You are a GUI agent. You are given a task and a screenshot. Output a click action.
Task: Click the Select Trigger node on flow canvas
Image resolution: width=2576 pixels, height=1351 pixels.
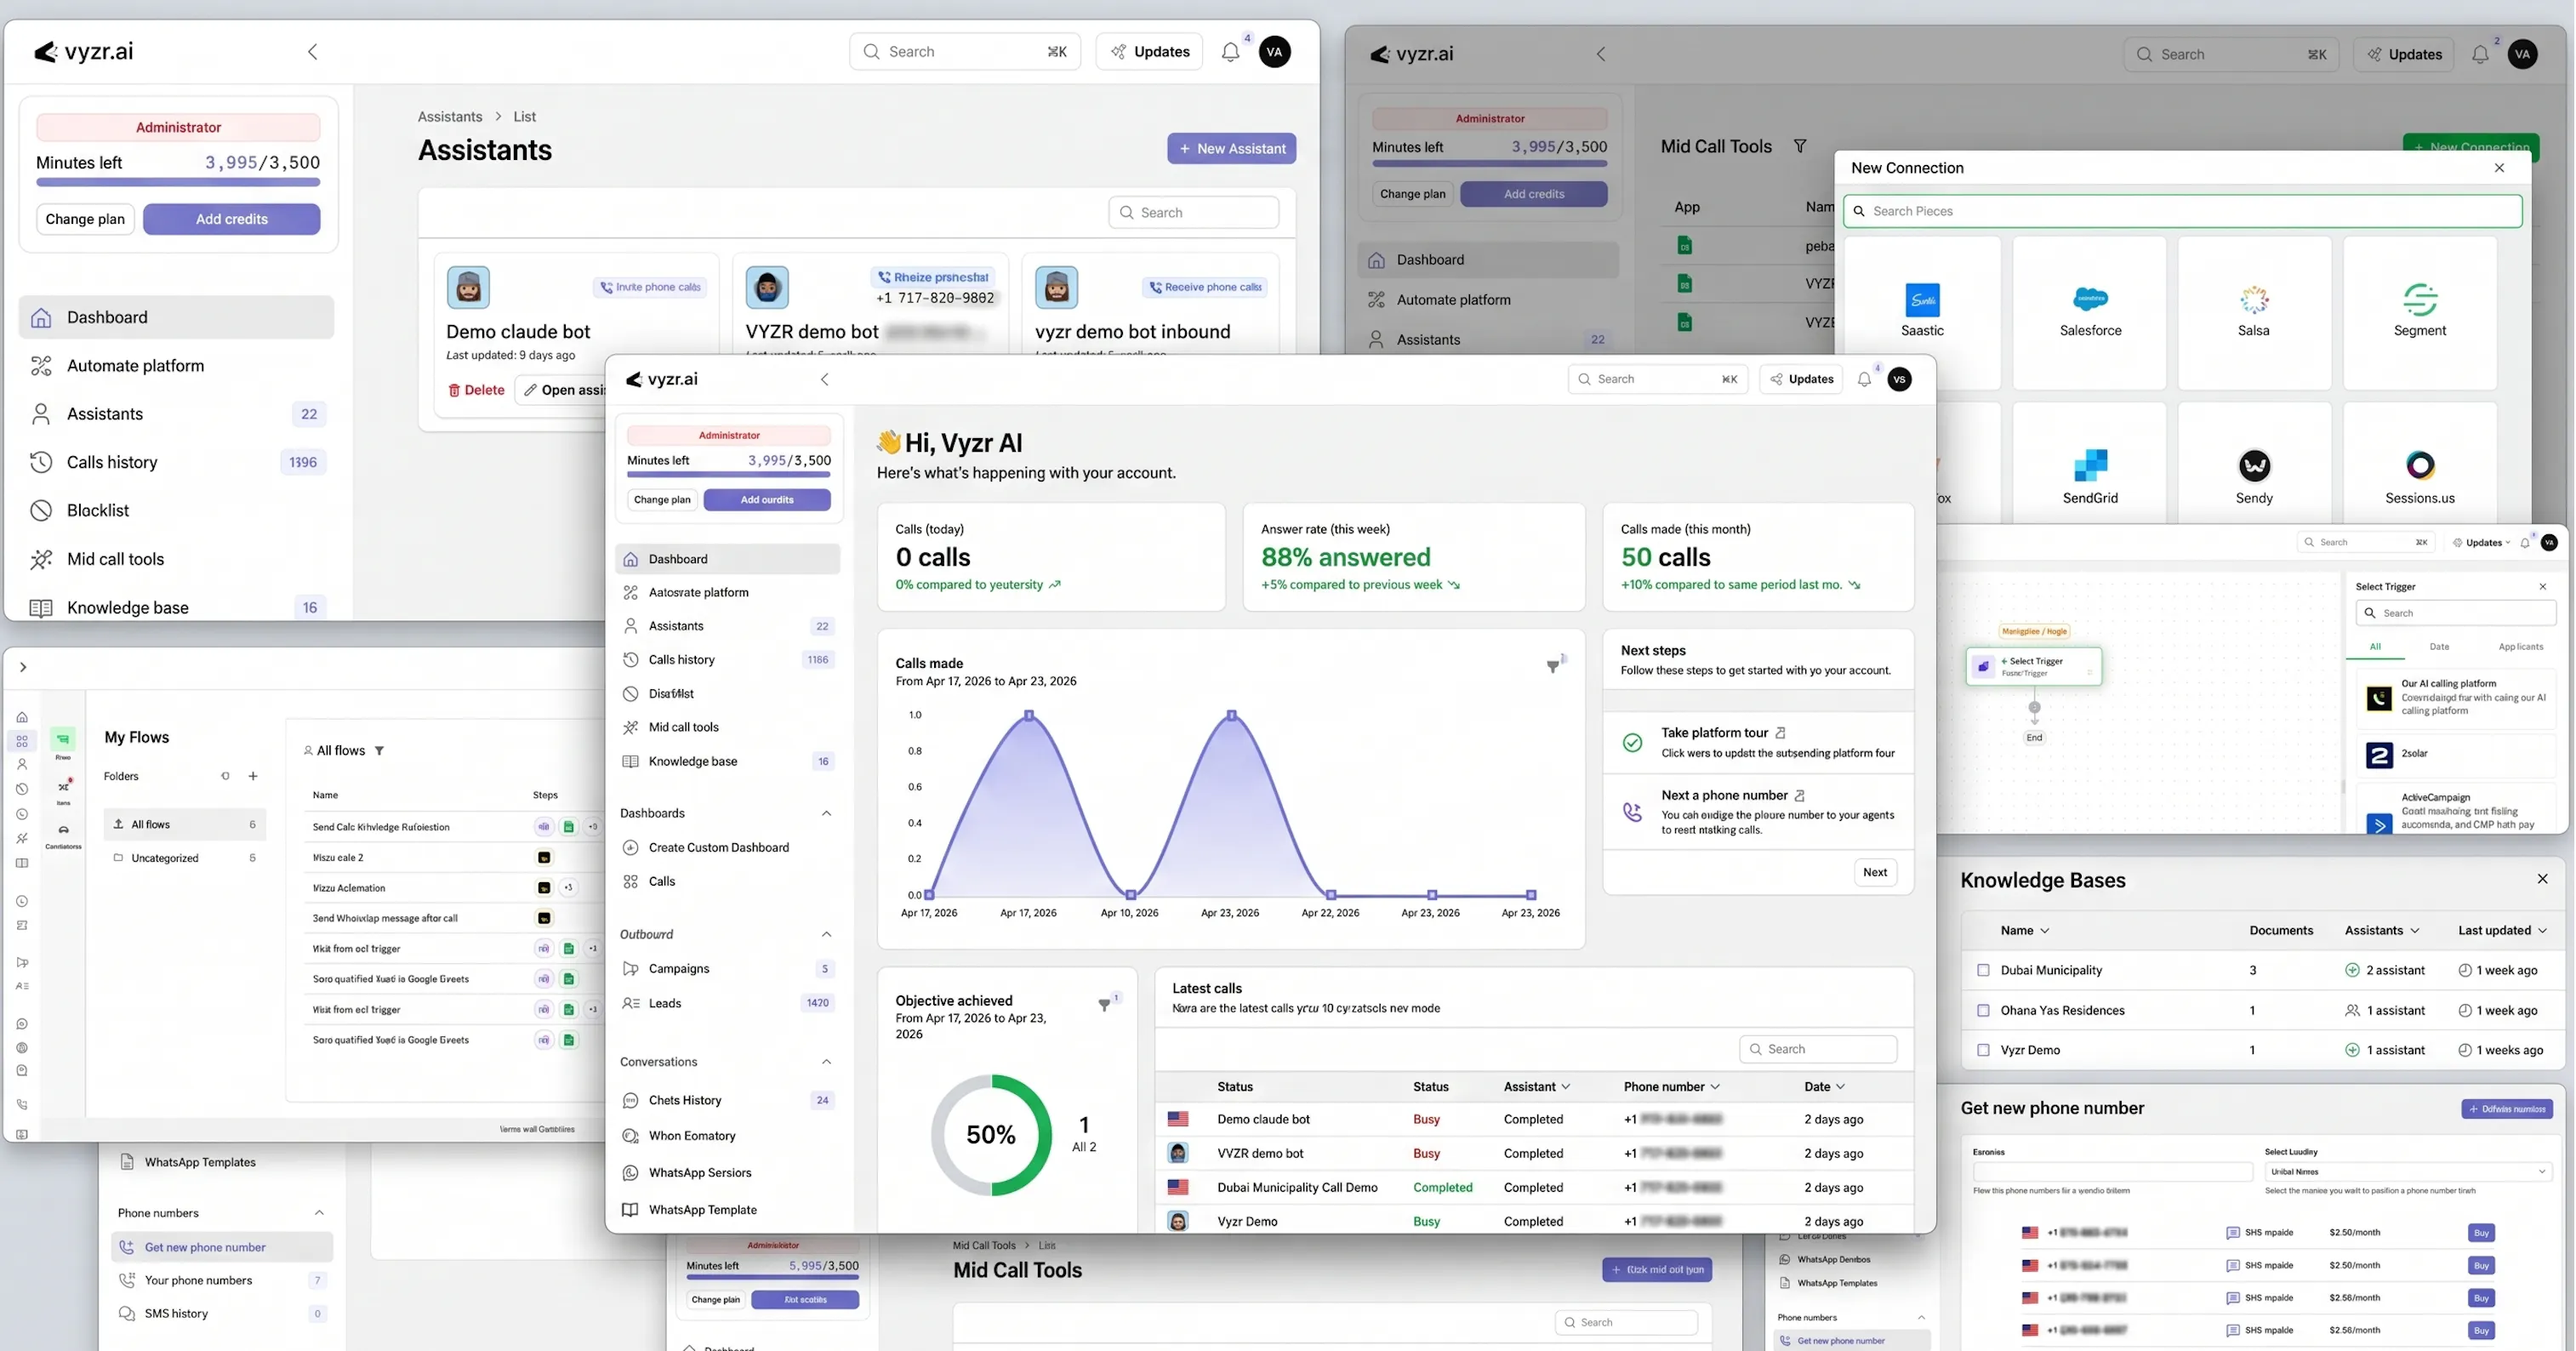click(2034, 666)
